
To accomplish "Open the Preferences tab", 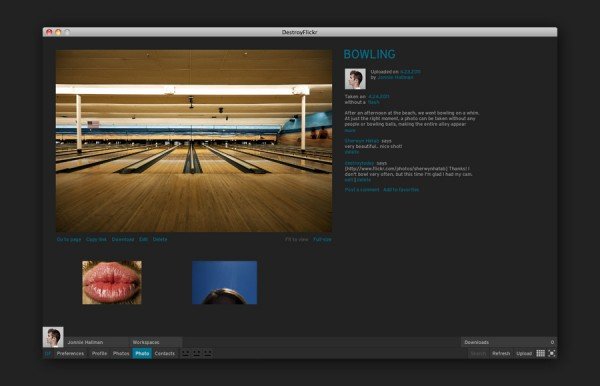I will point(70,353).
